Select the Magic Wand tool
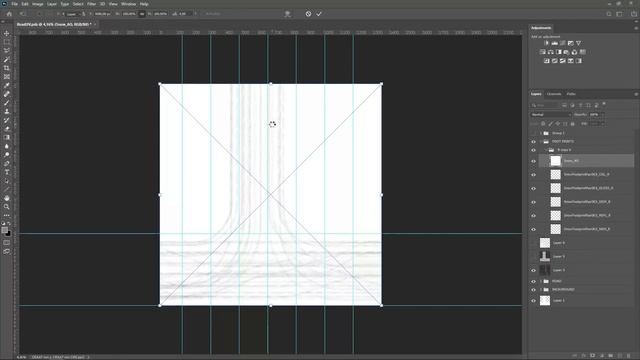This screenshot has height=360, width=640. pos(7,60)
